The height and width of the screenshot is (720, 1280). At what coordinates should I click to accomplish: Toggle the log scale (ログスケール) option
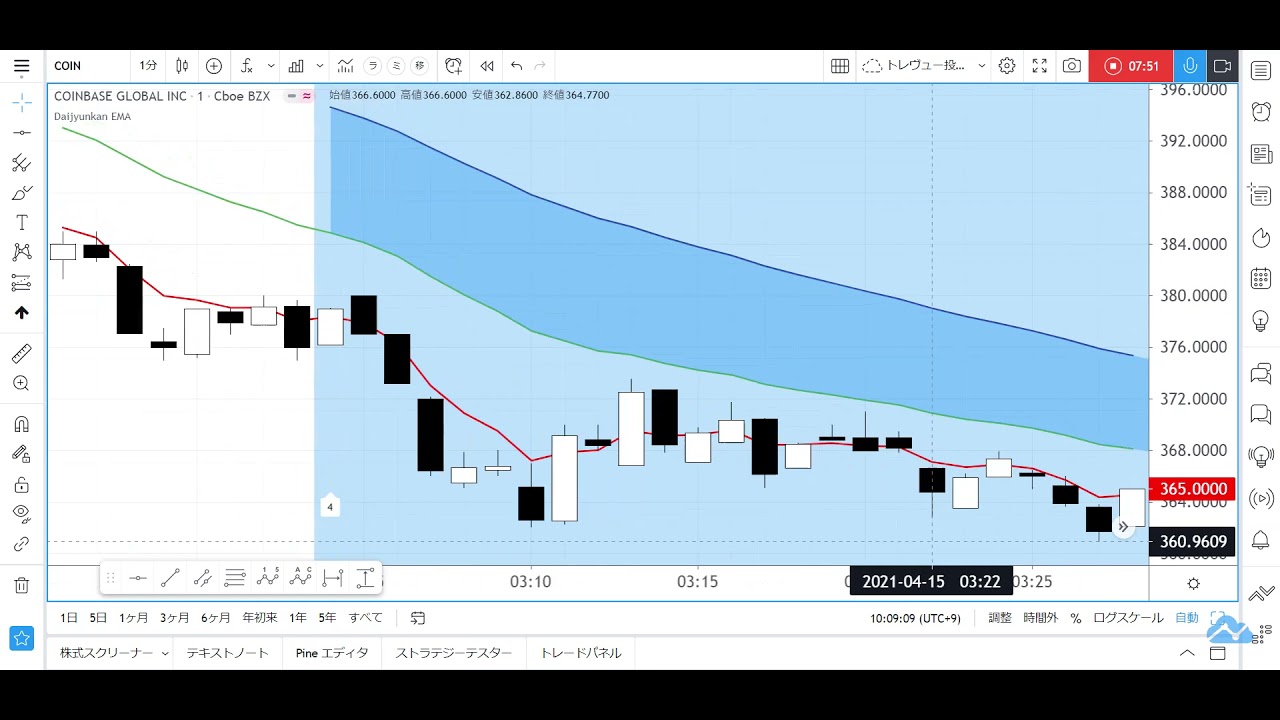1128,618
